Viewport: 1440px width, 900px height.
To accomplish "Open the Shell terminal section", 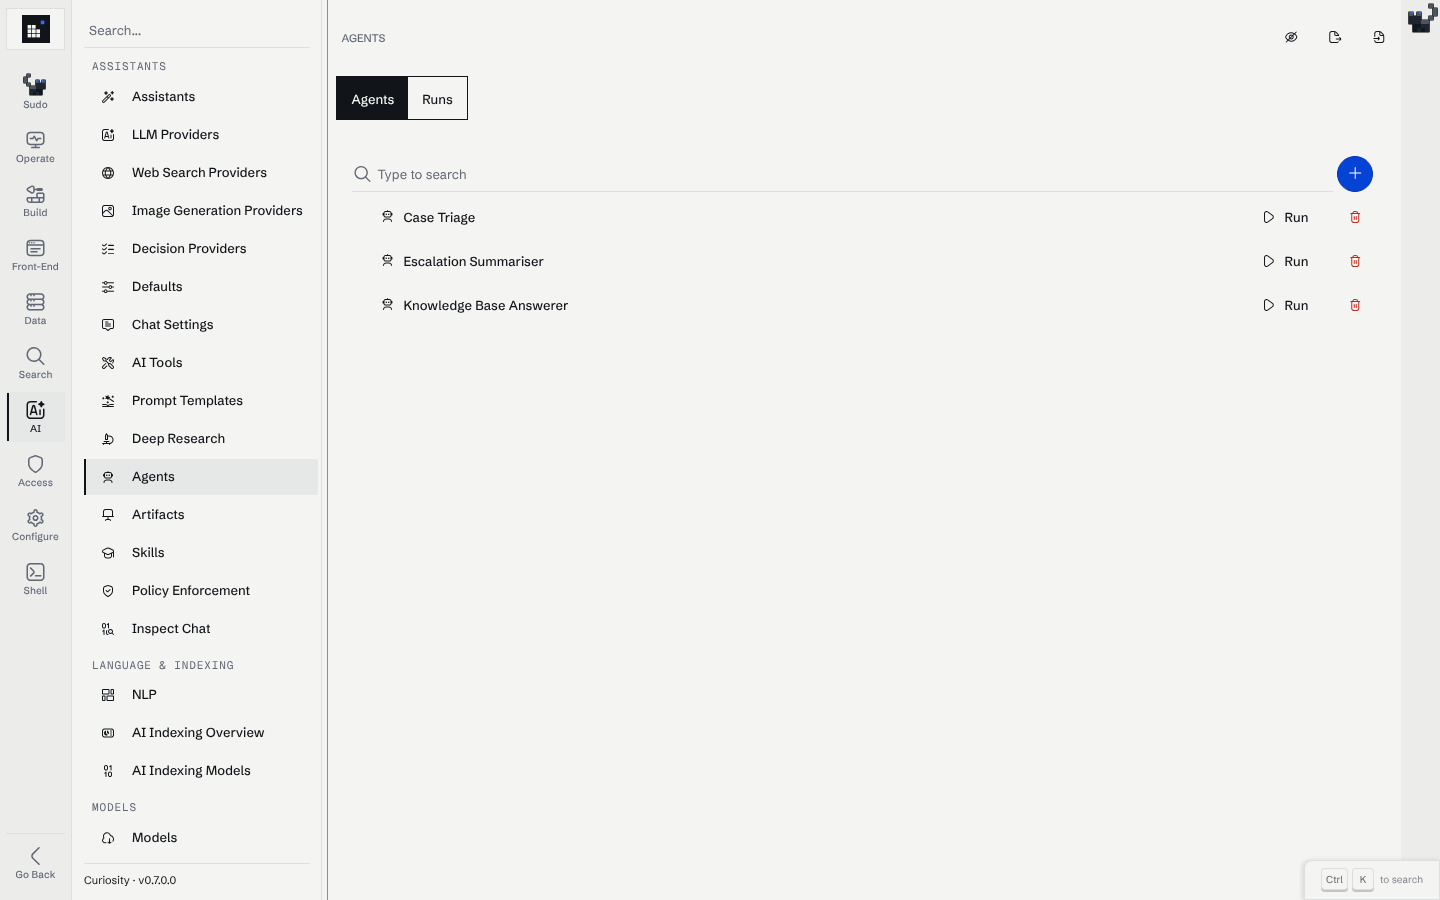I will [35, 578].
